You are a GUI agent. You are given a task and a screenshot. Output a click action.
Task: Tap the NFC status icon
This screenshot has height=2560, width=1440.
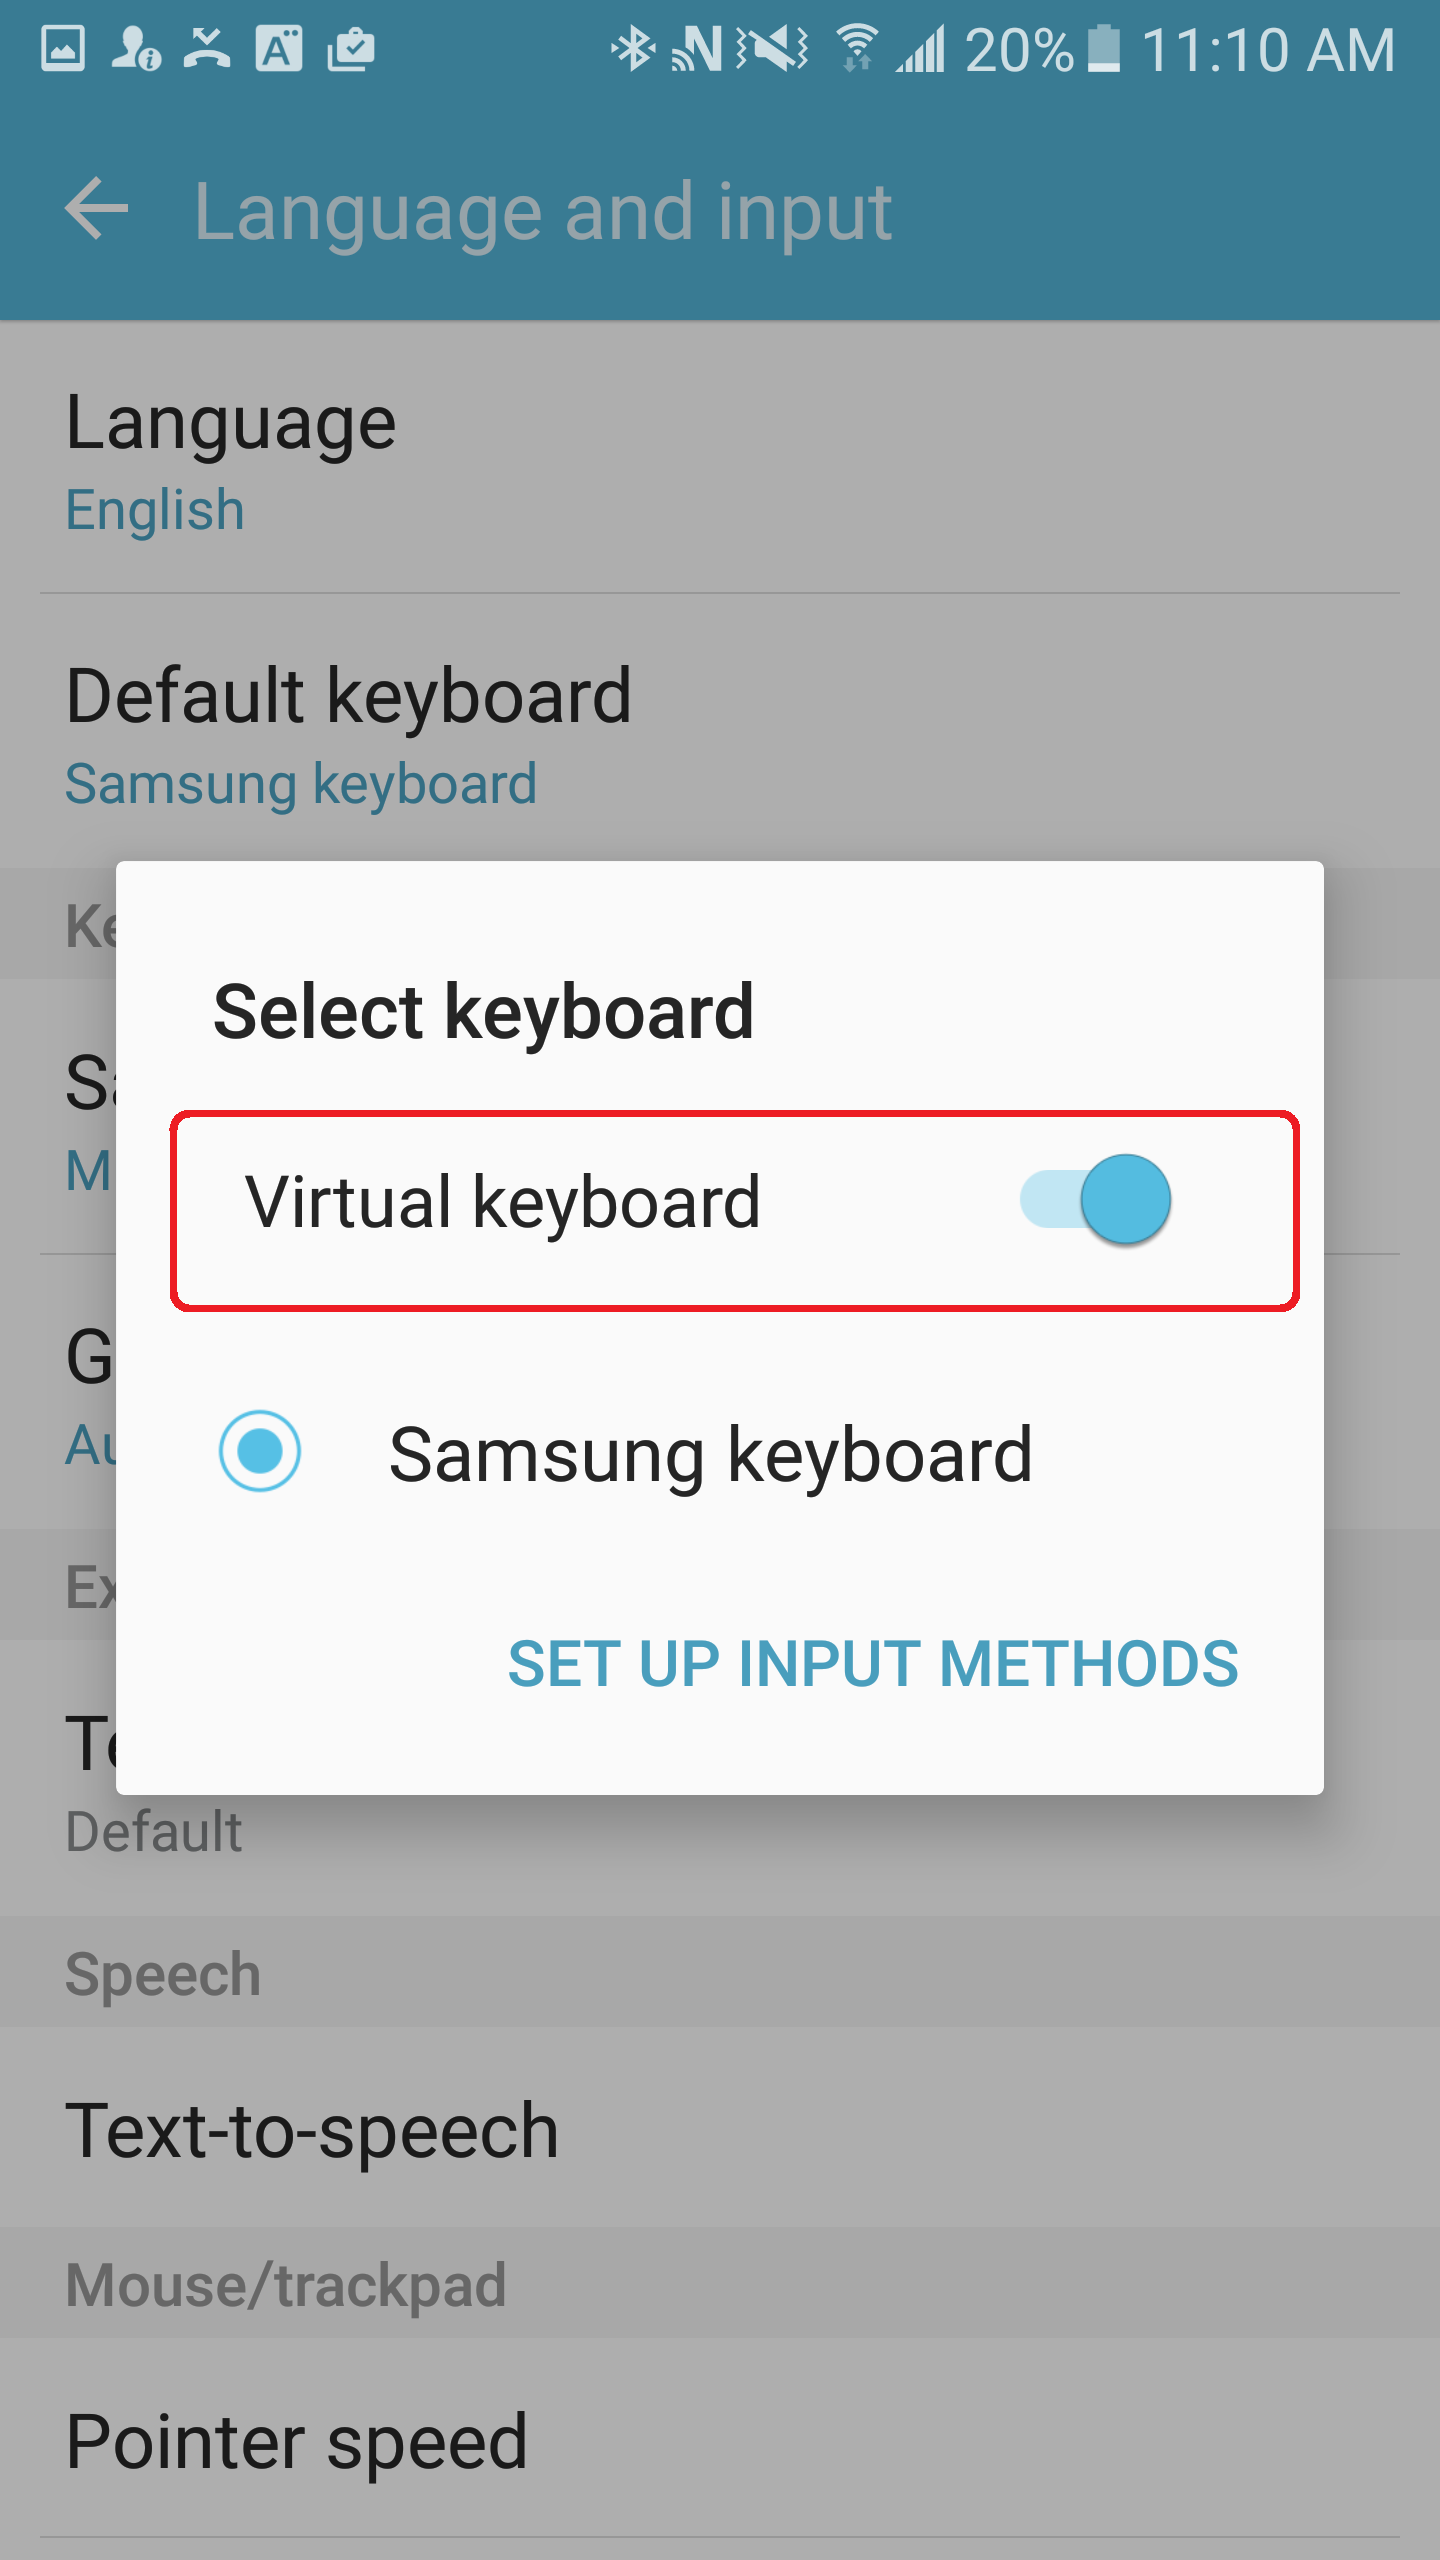698,48
